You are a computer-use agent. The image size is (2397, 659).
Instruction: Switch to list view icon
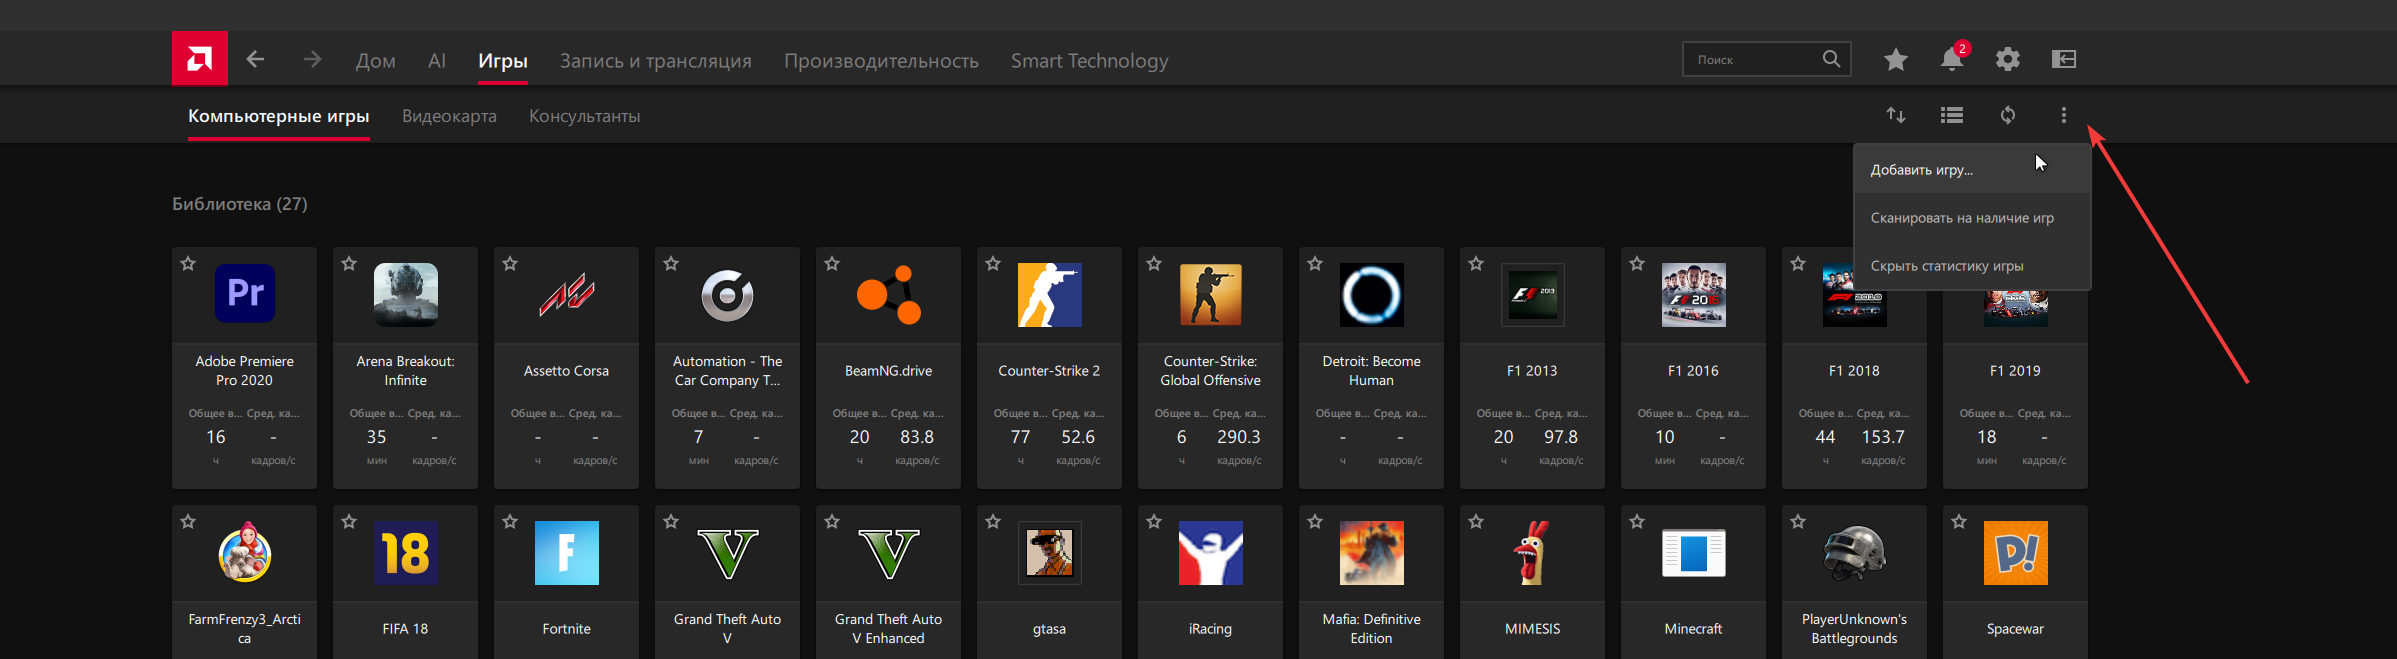1952,115
